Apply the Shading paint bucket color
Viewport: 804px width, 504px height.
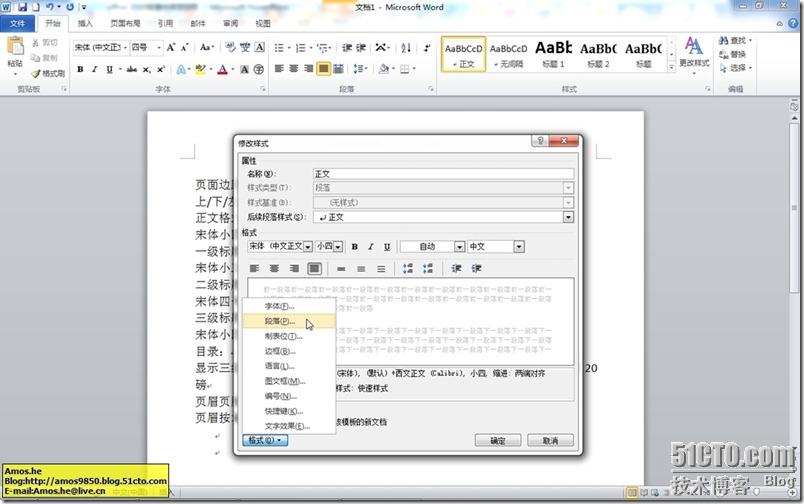(384, 69)
